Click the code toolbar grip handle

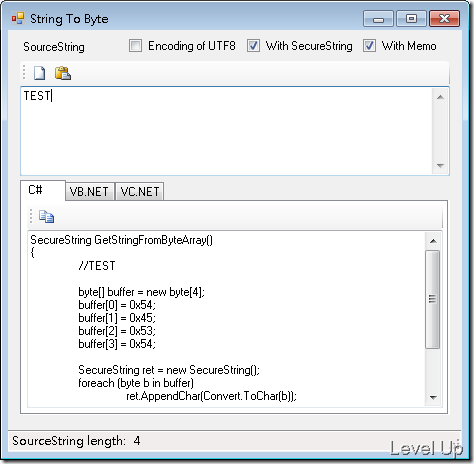click(31, 216)
